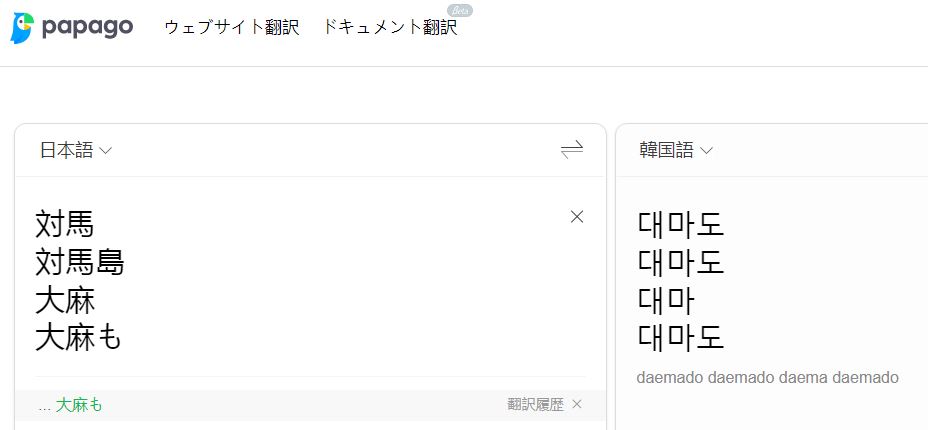Expand the chevron next to 日本語
The image size is (928, 430).
tap(106, 151)
